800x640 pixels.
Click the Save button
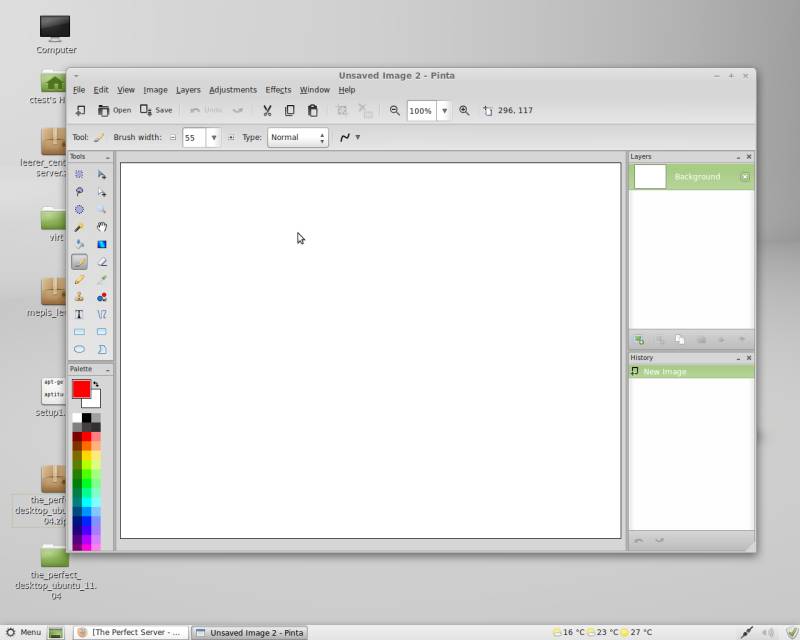[156, 111]
